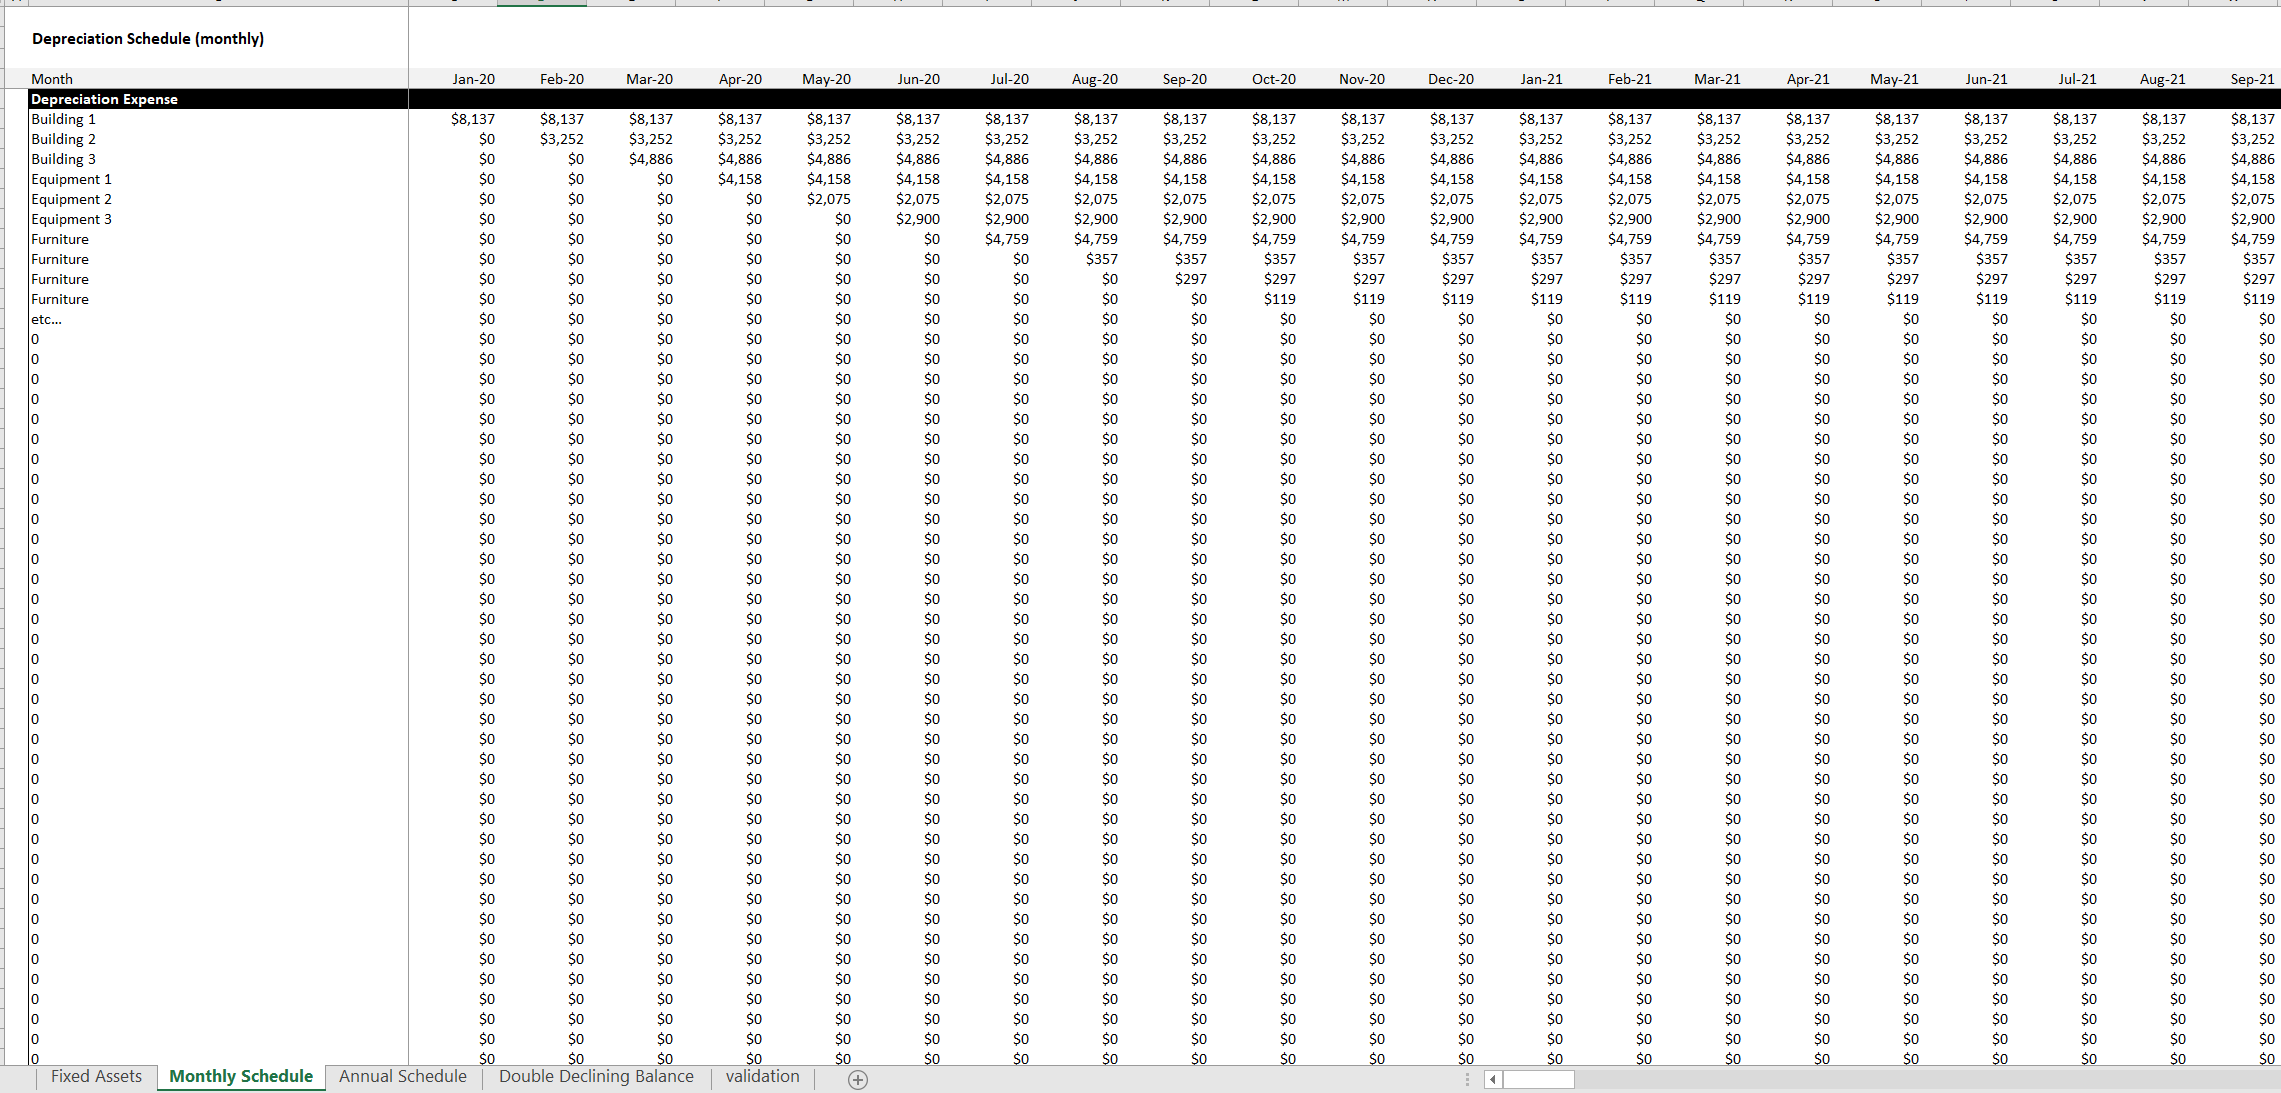2281x1093 pixels.
Task: Add a new sheet with plus icon
Action: click(x=857, y=1079)
